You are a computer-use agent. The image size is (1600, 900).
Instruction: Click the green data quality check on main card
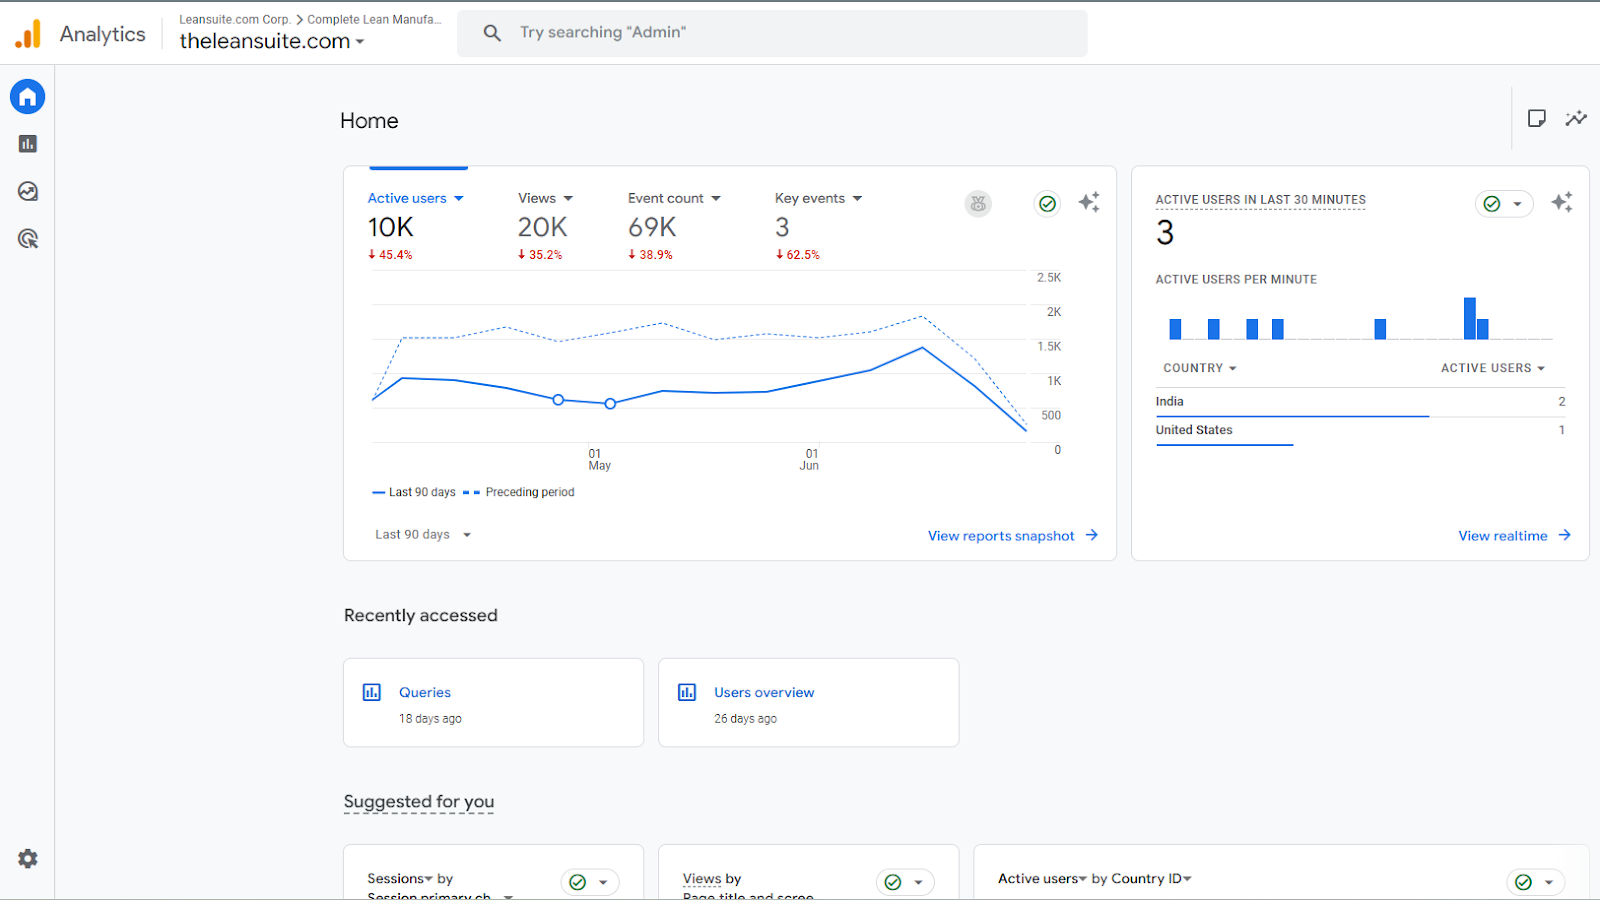(x=1047, y=204)
